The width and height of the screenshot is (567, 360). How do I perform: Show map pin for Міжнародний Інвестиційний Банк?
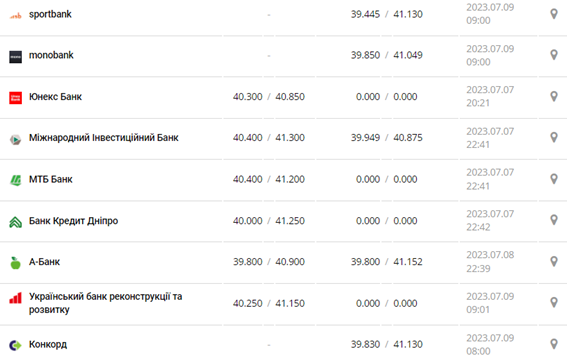point(554,137)
